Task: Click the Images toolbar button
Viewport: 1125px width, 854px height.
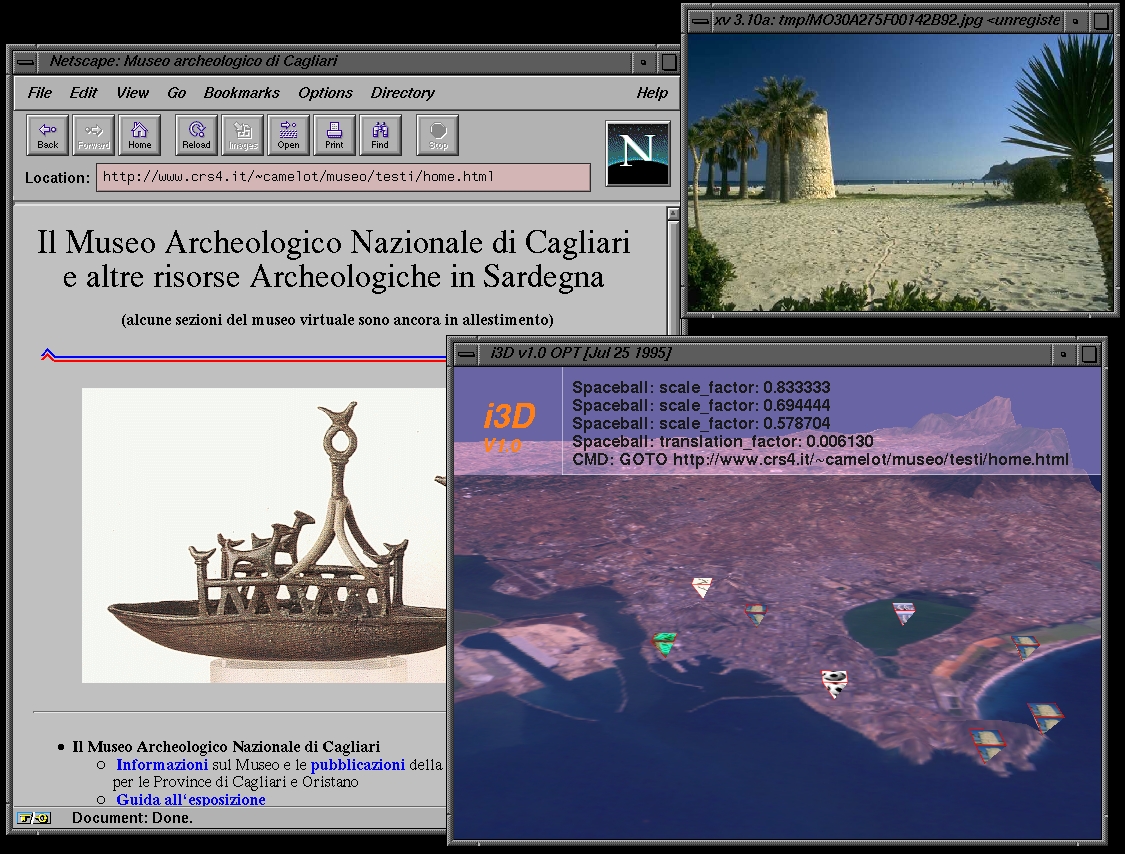Action: click(243, 135)
